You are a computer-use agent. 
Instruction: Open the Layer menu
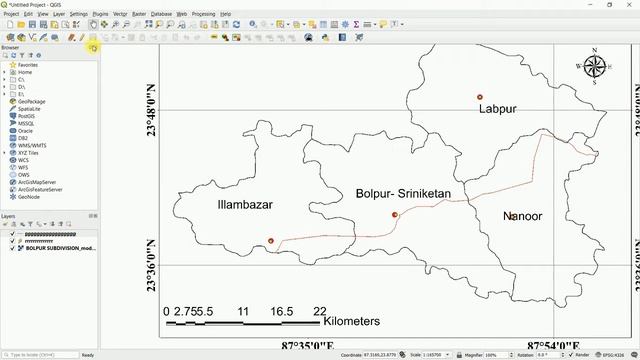point(59,14)
